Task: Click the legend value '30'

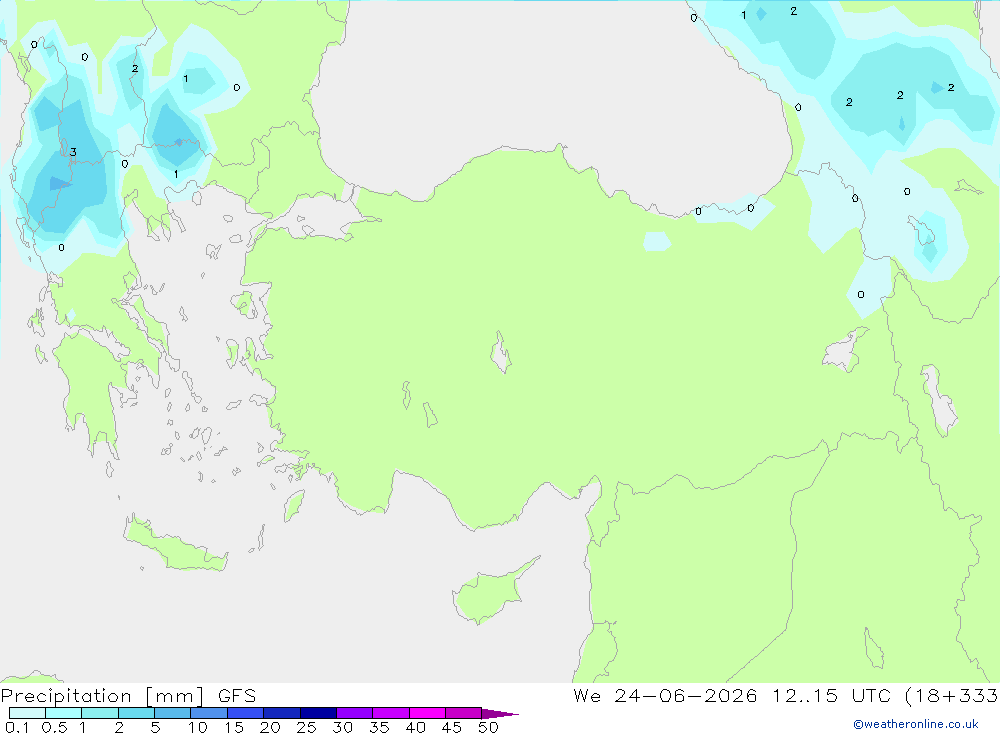Action: click(342, 727)
